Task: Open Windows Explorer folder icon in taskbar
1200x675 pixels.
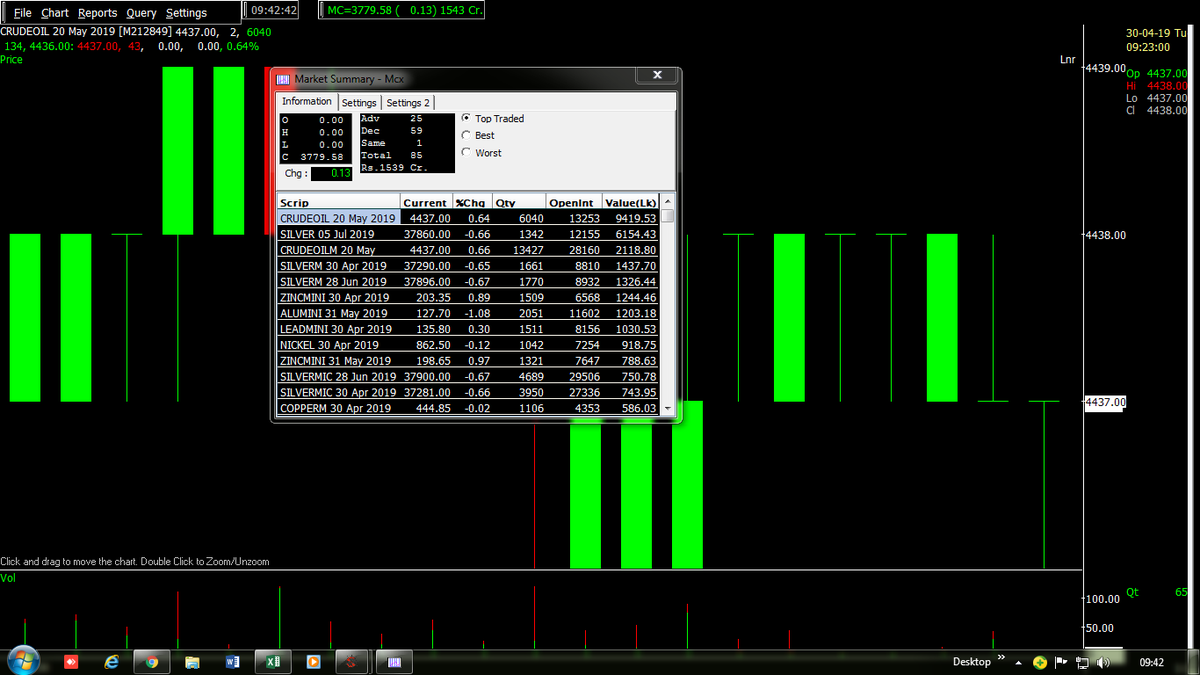Action: [x=193, y=661]
